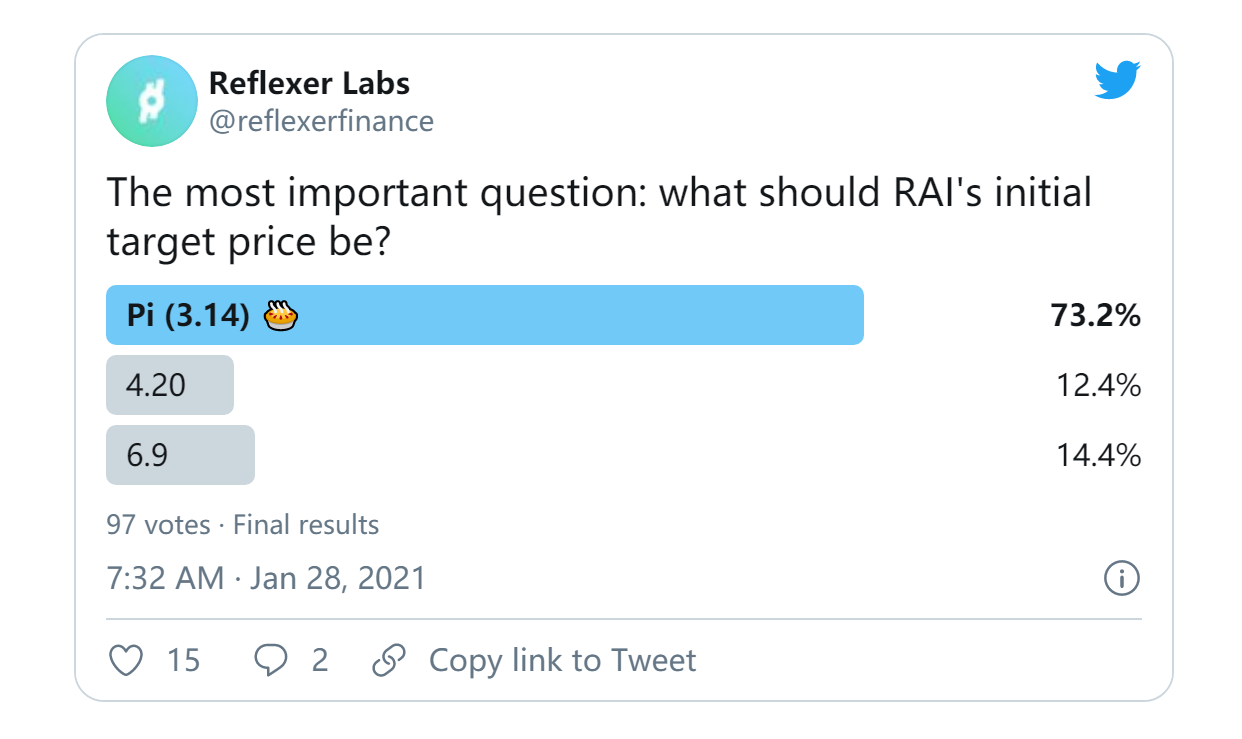
Task: Select the 4.20 poll option
Action: (x=170, y=385)
